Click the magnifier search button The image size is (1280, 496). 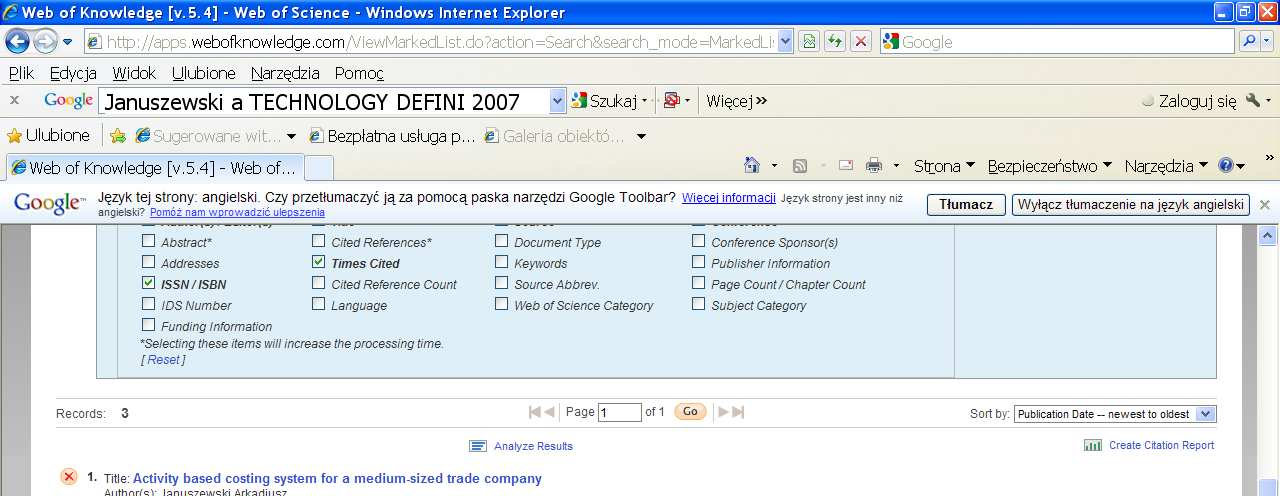pyautogui.click(x=1249, y=42)
